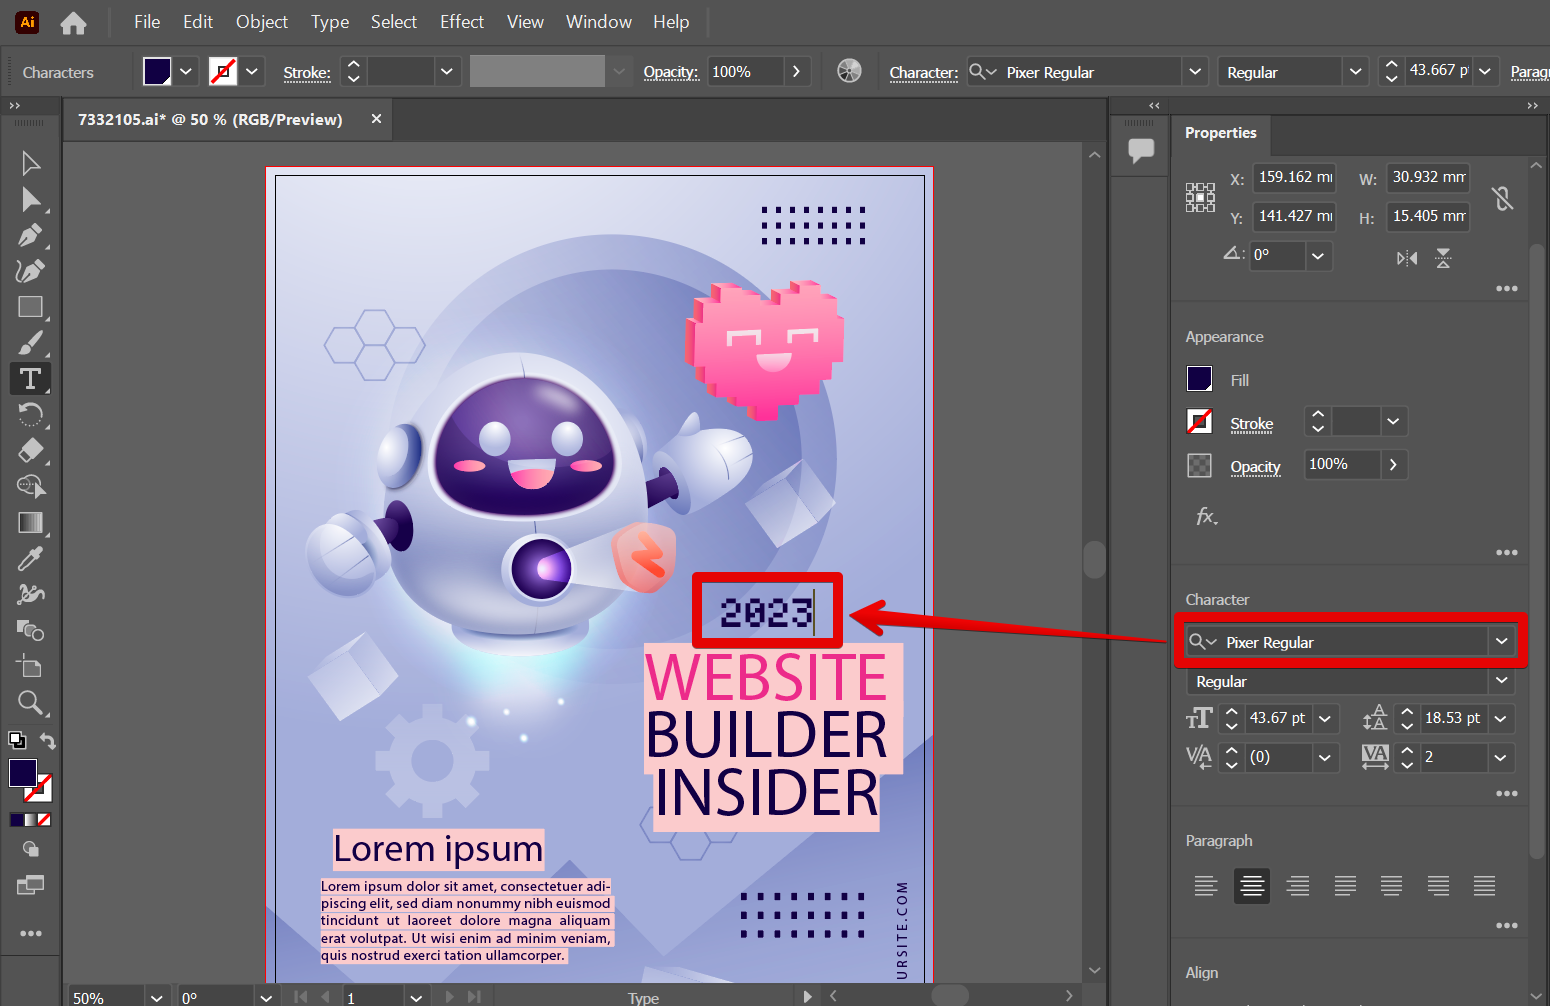Open the Effect menu
Viewport: 1550px width, 1006px height.
(x=461, y=22)
